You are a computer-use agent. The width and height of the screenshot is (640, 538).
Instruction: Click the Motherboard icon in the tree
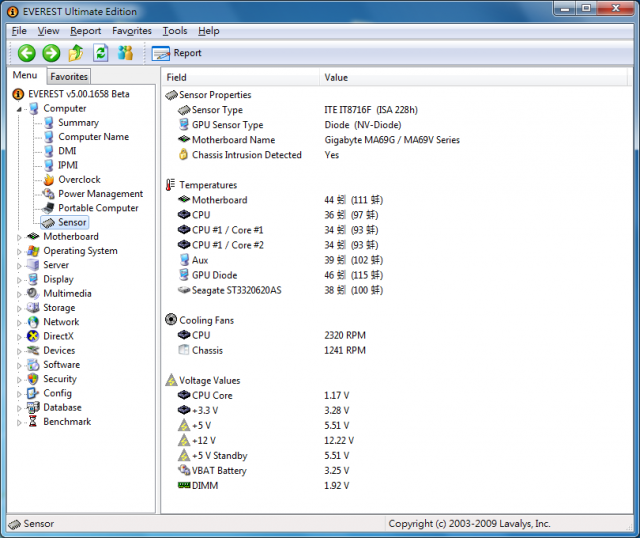(33, 236)
